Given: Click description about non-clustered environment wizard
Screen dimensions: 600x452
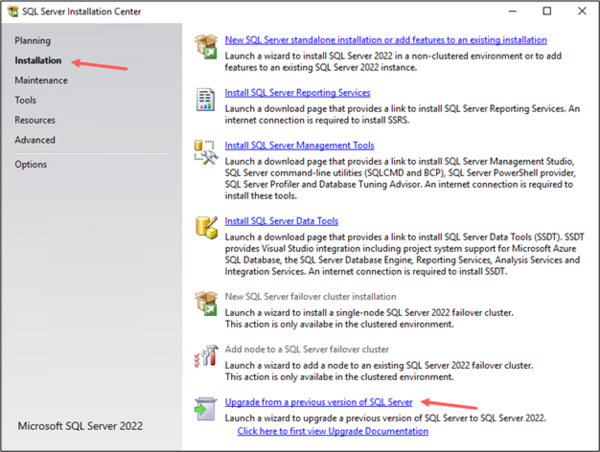Looking at the screenshot, I should 393,62.
